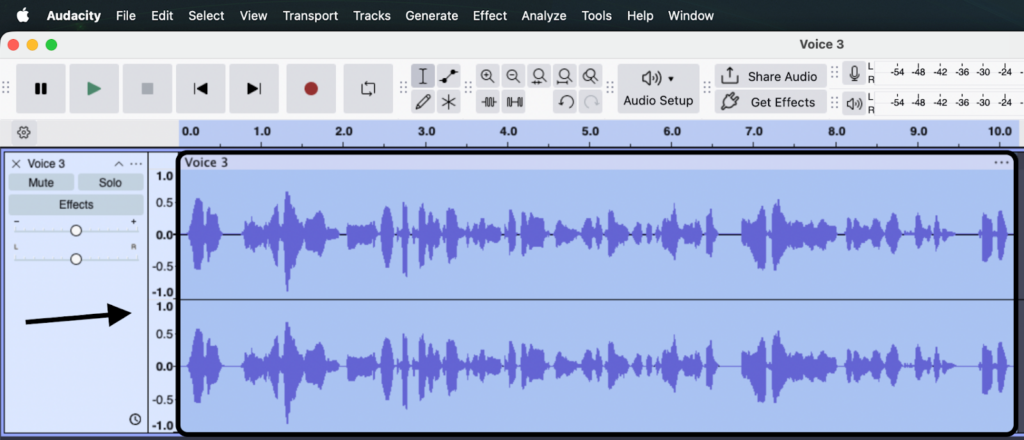The width and height of the screenshot is (1024, 440).
Task: Toggle the Loop playback button
Action: [368, 88]
